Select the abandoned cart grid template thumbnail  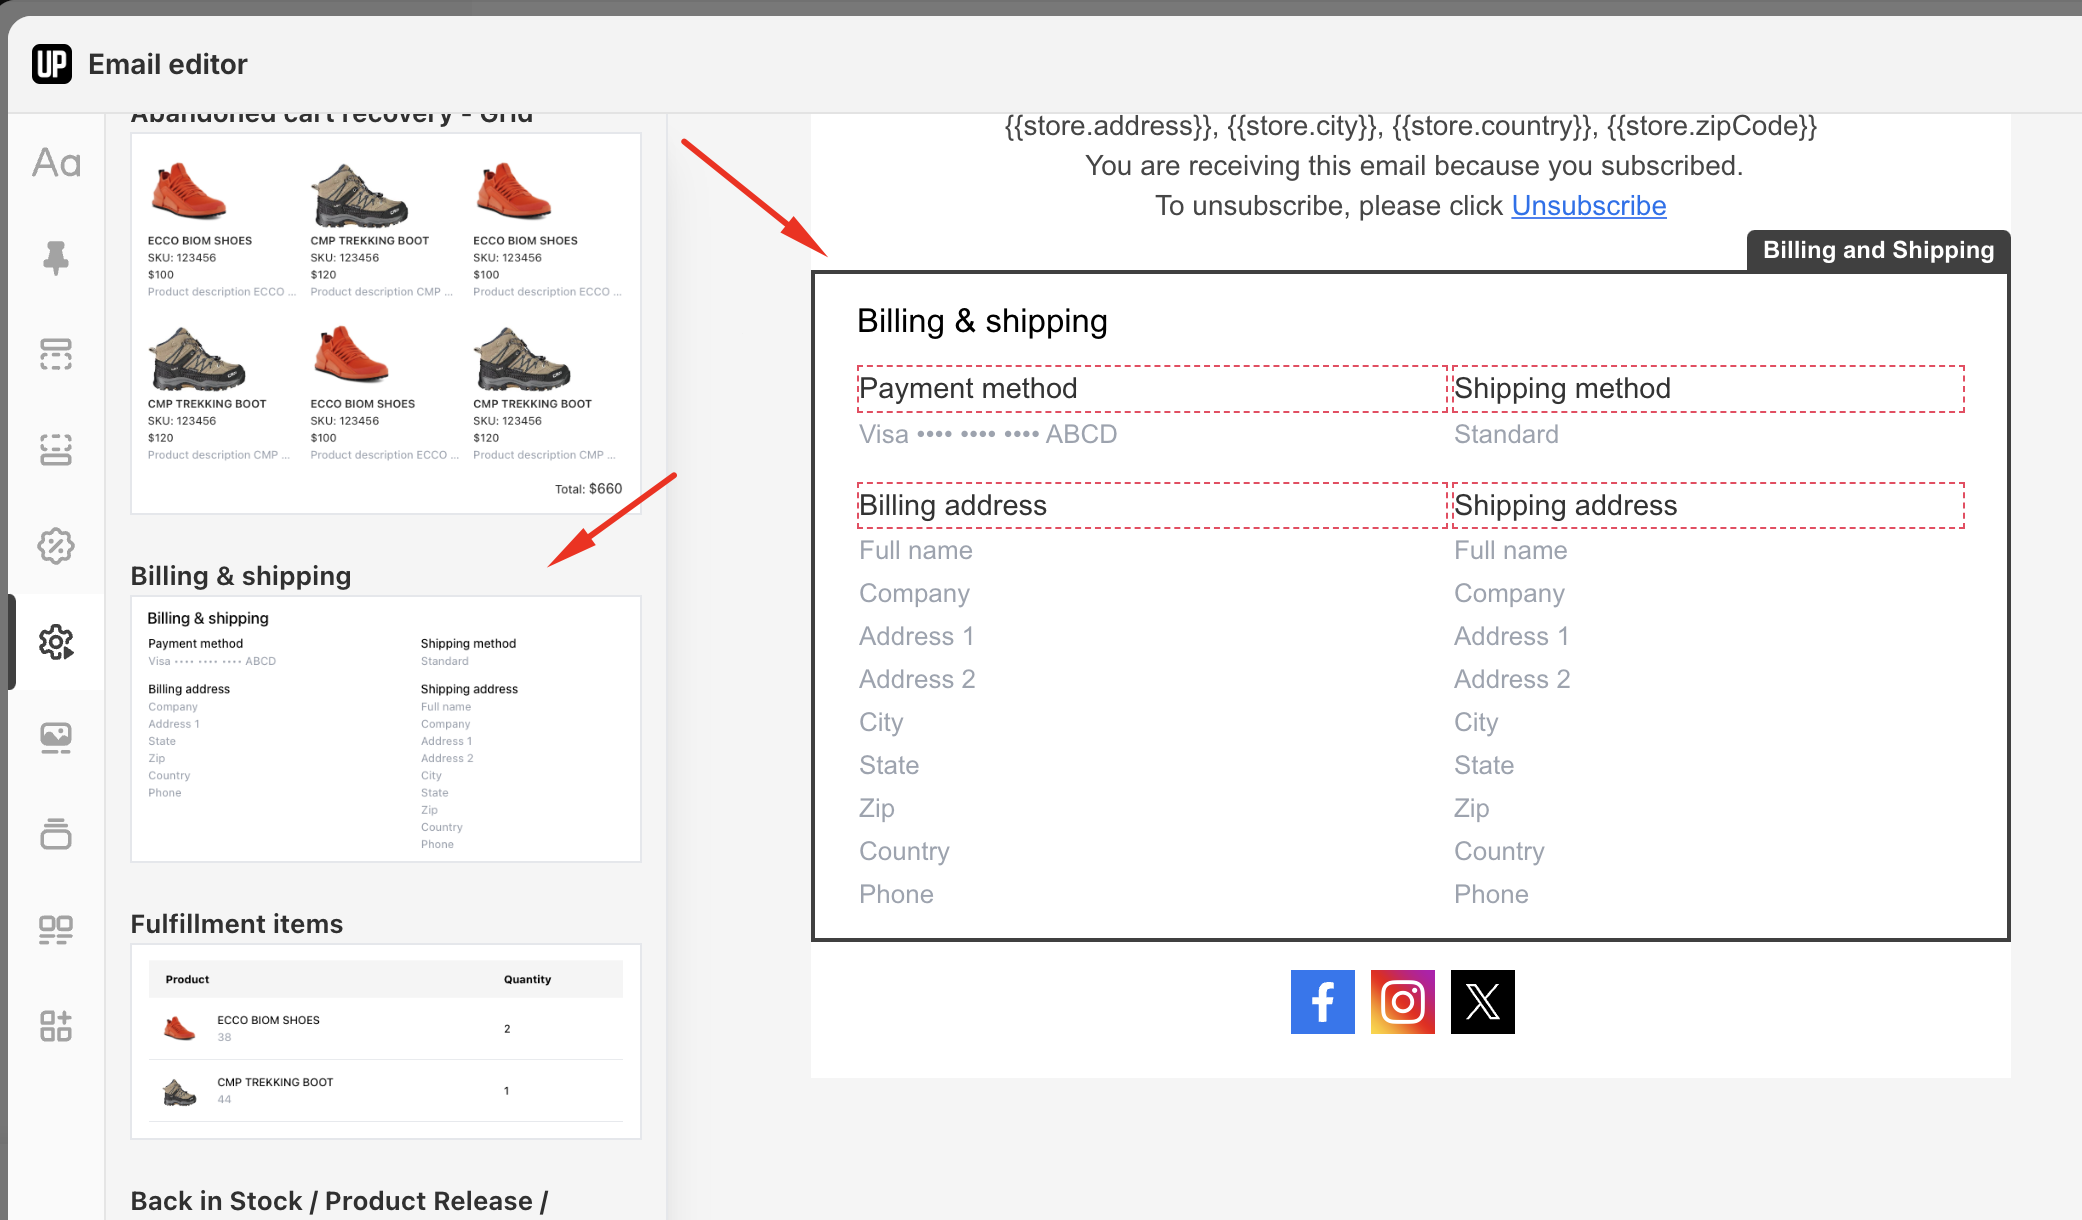pos(385,323)
